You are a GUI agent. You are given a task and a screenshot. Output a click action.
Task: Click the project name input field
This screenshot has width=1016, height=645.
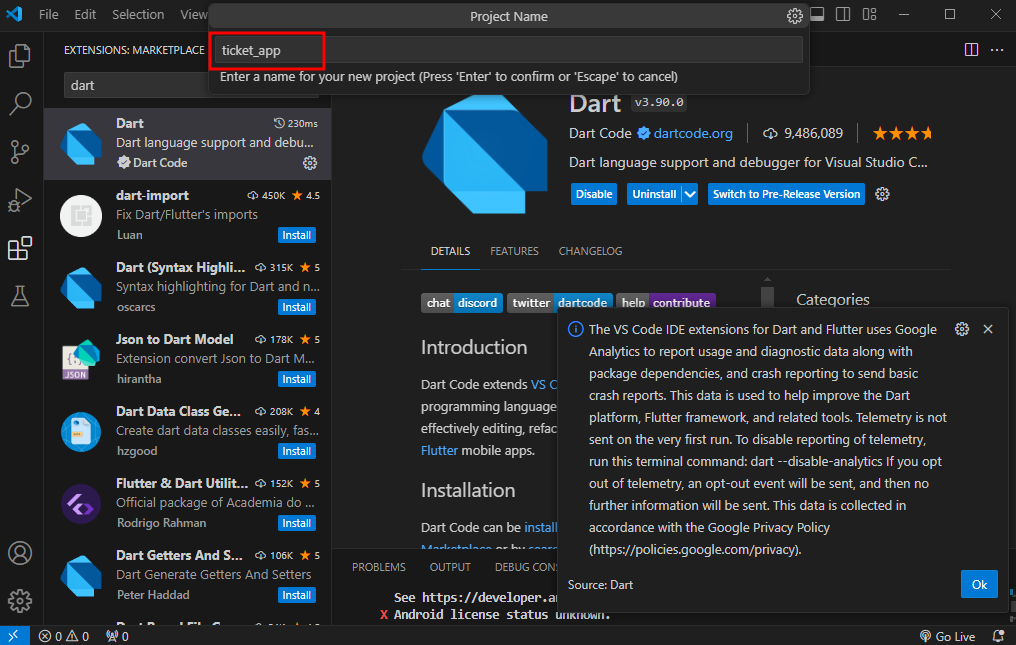tap(509, 50)
